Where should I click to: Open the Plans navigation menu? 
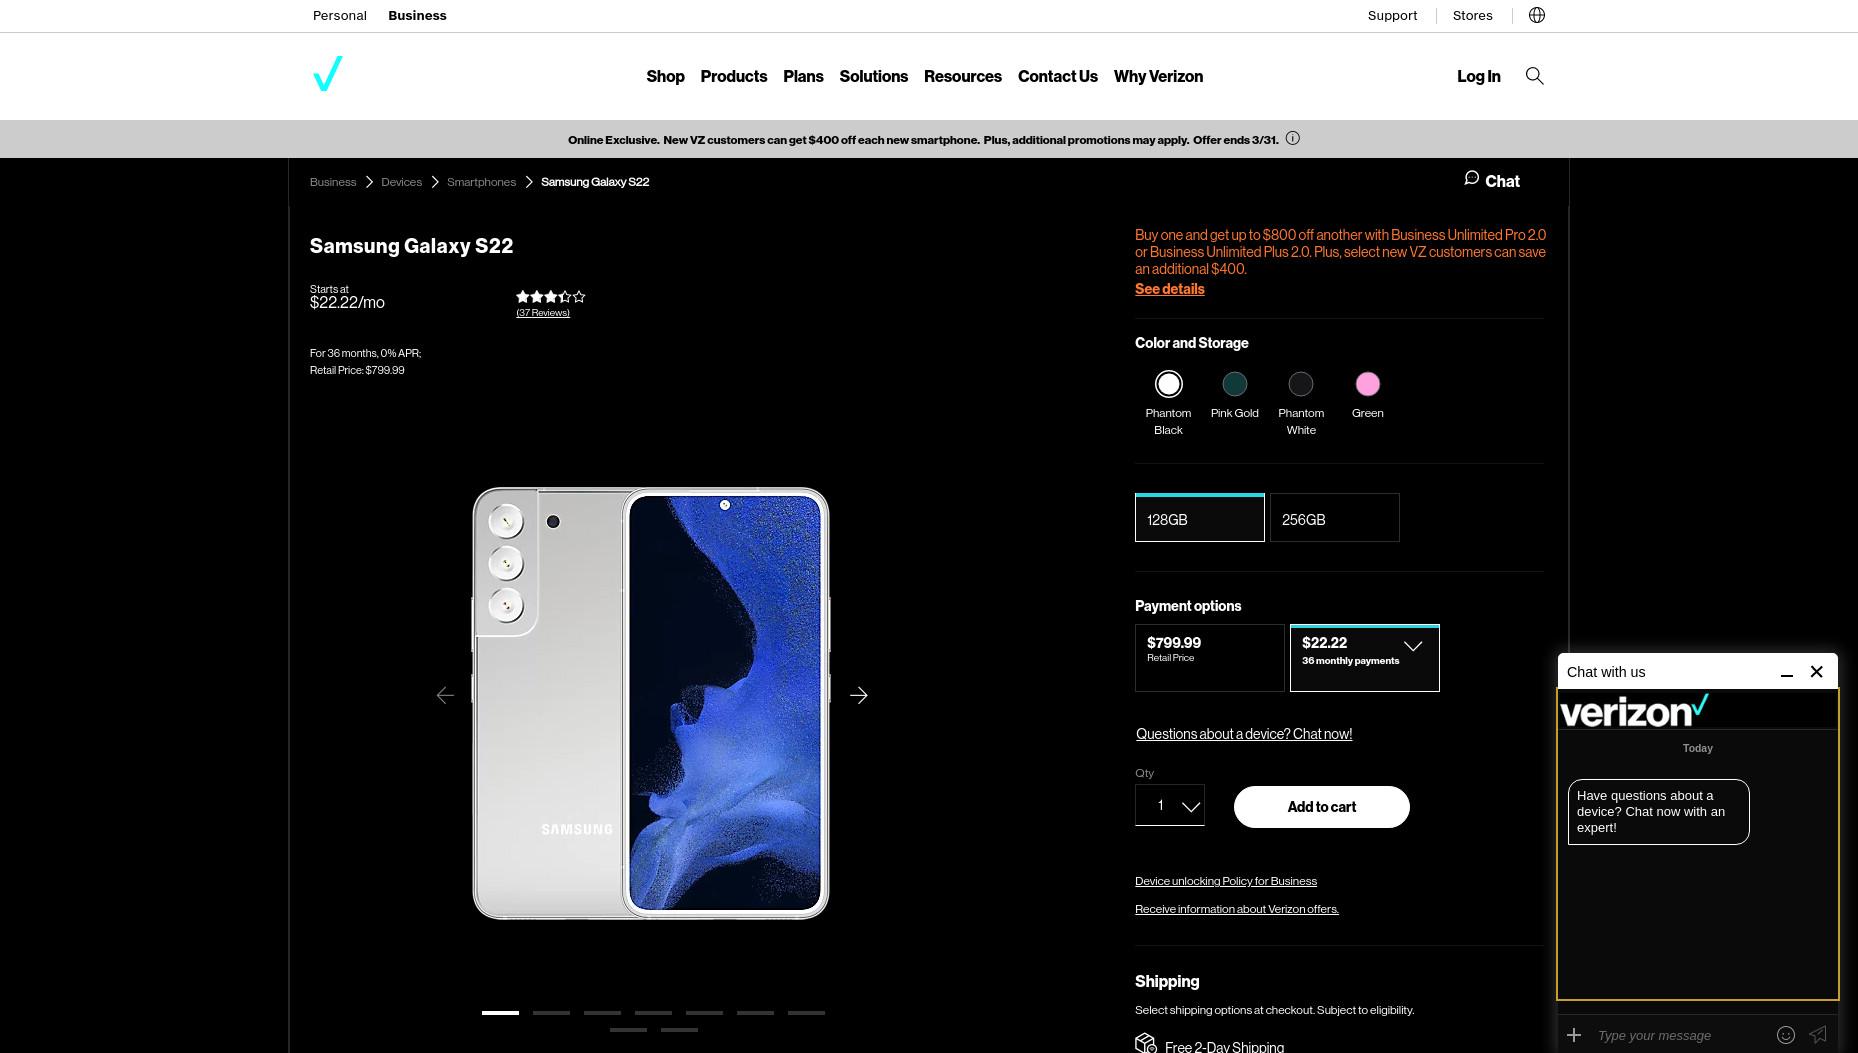click(803, 76)
